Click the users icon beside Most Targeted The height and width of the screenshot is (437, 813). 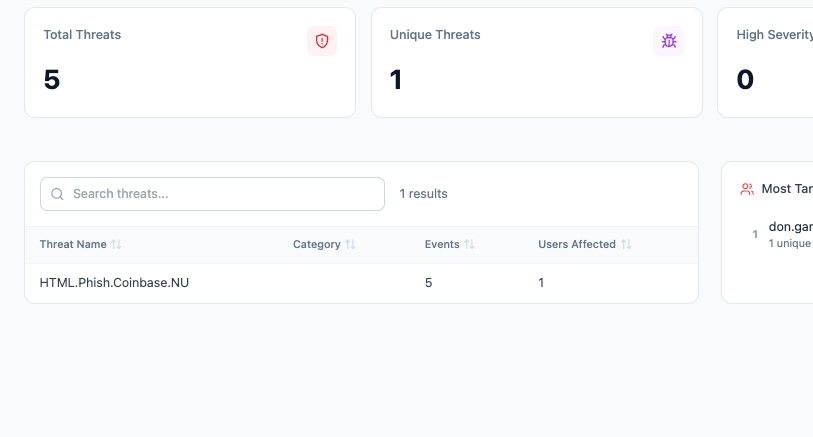[747, 189]
